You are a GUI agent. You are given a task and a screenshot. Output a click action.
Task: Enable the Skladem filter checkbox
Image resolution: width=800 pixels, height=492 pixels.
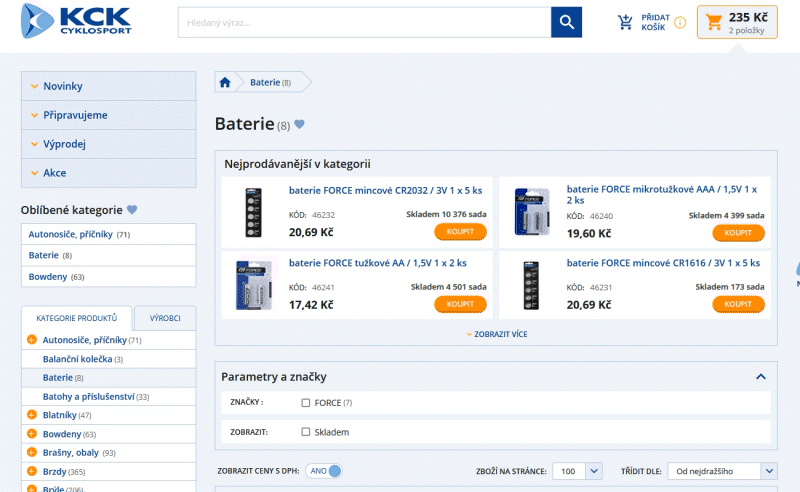pyautogui.click(x=306, y=432)
